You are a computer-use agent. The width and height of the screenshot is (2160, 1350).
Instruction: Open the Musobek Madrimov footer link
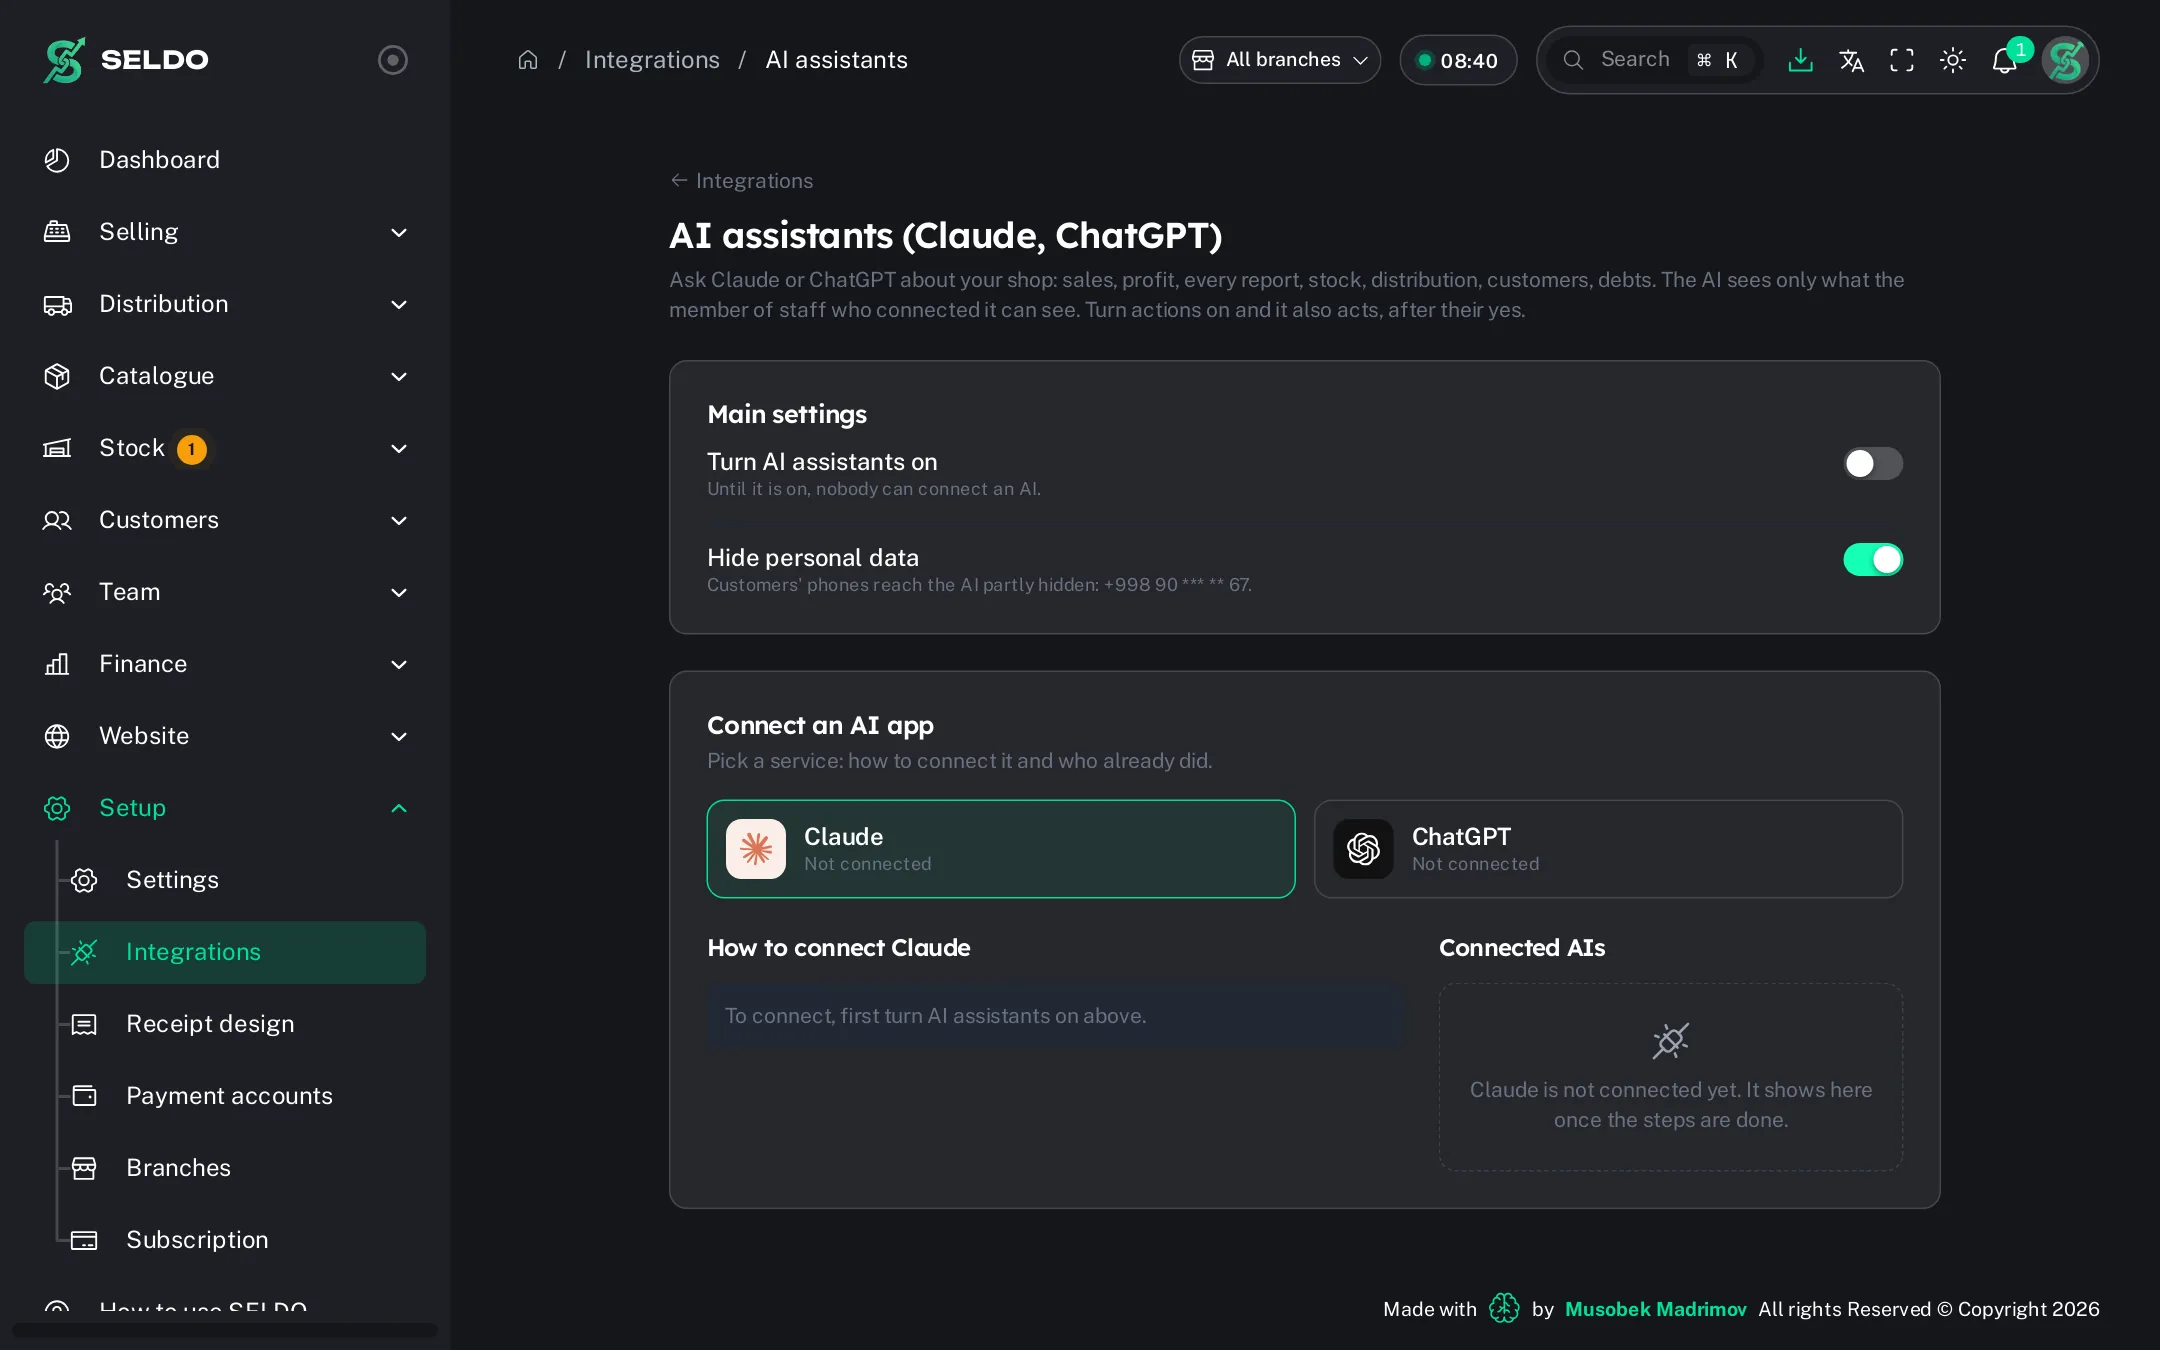(1655, 1309)
